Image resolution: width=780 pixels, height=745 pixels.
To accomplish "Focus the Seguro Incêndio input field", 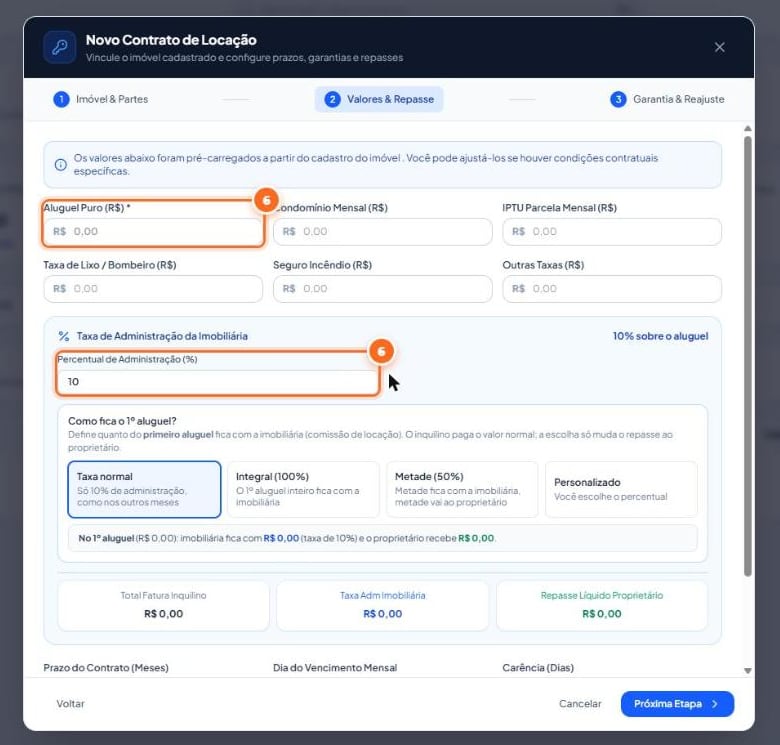I will [383, 288].
